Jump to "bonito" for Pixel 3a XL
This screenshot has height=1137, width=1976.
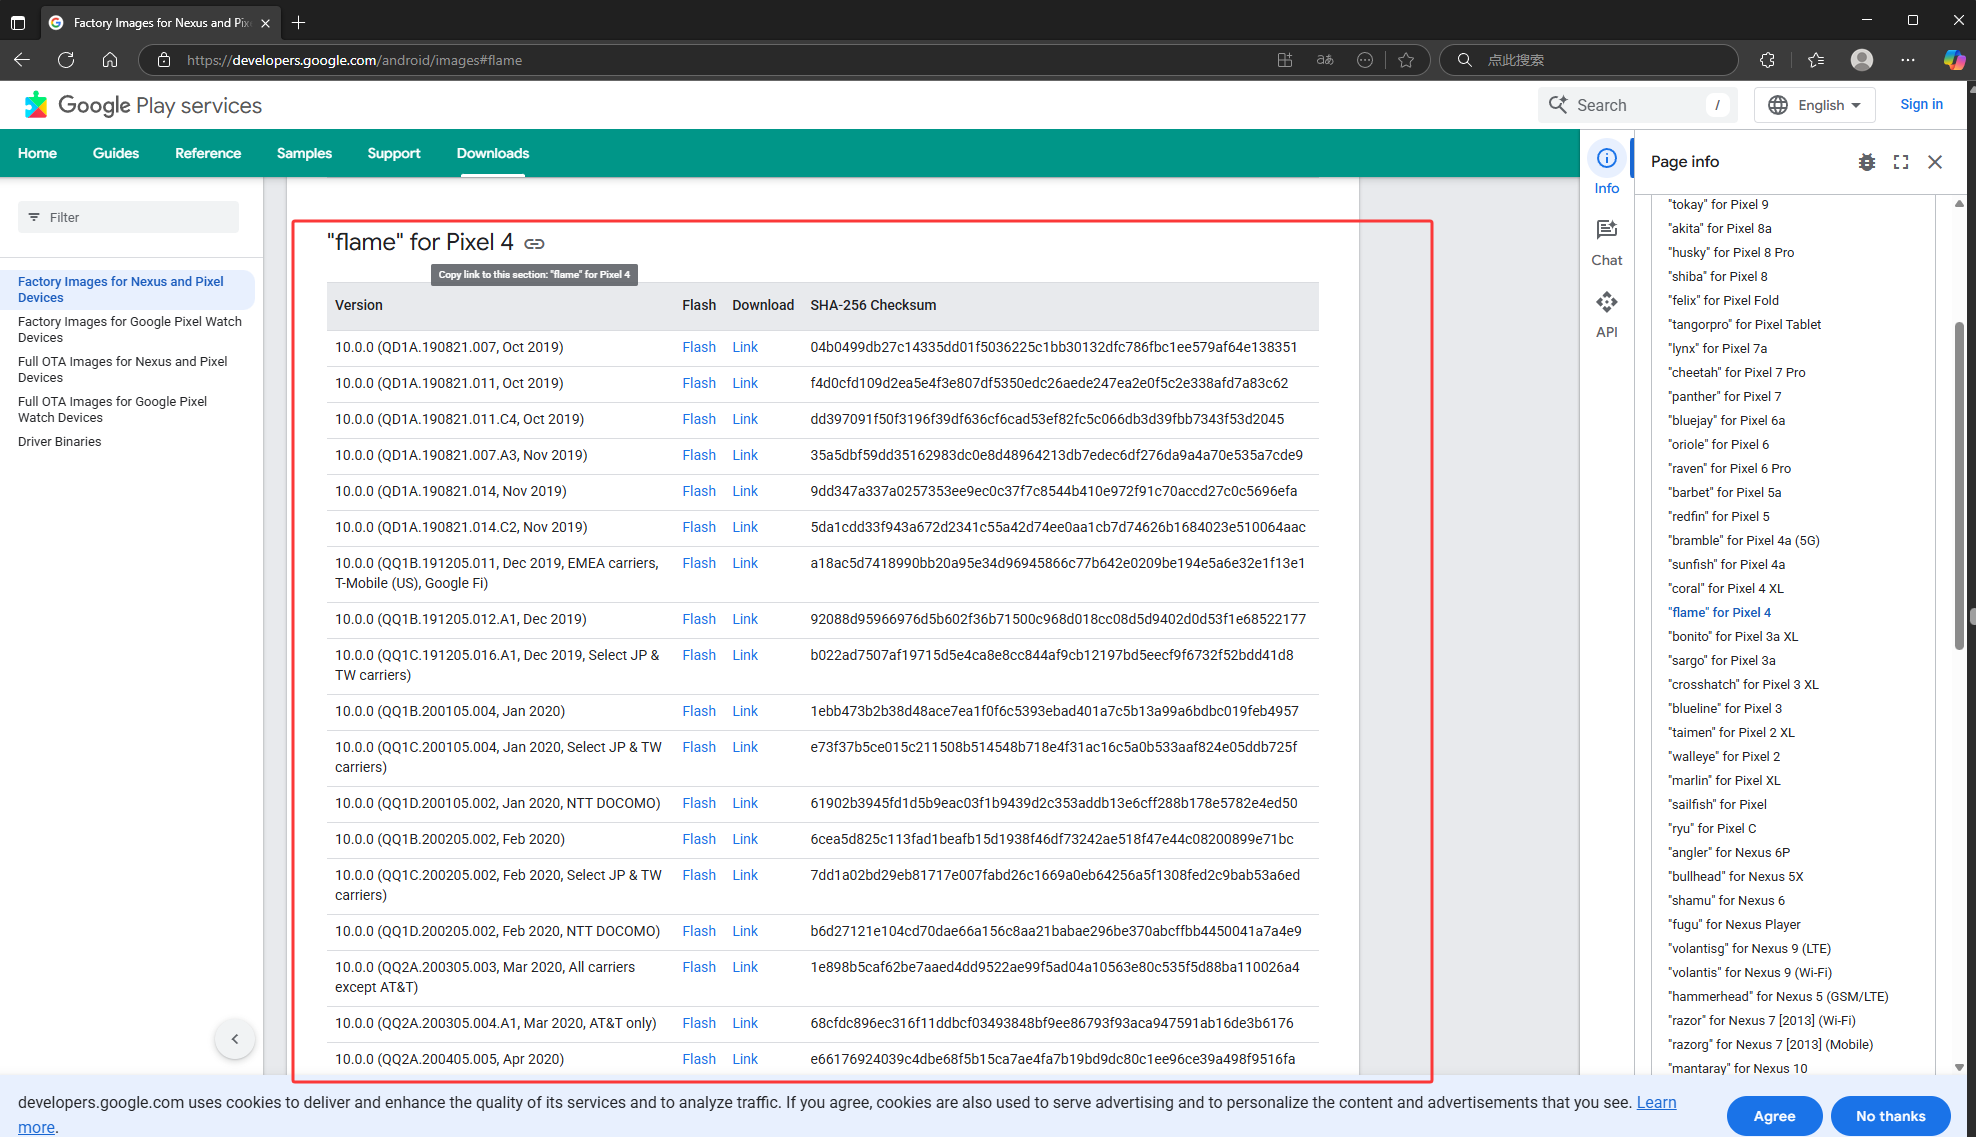[x=1732, y=637]
